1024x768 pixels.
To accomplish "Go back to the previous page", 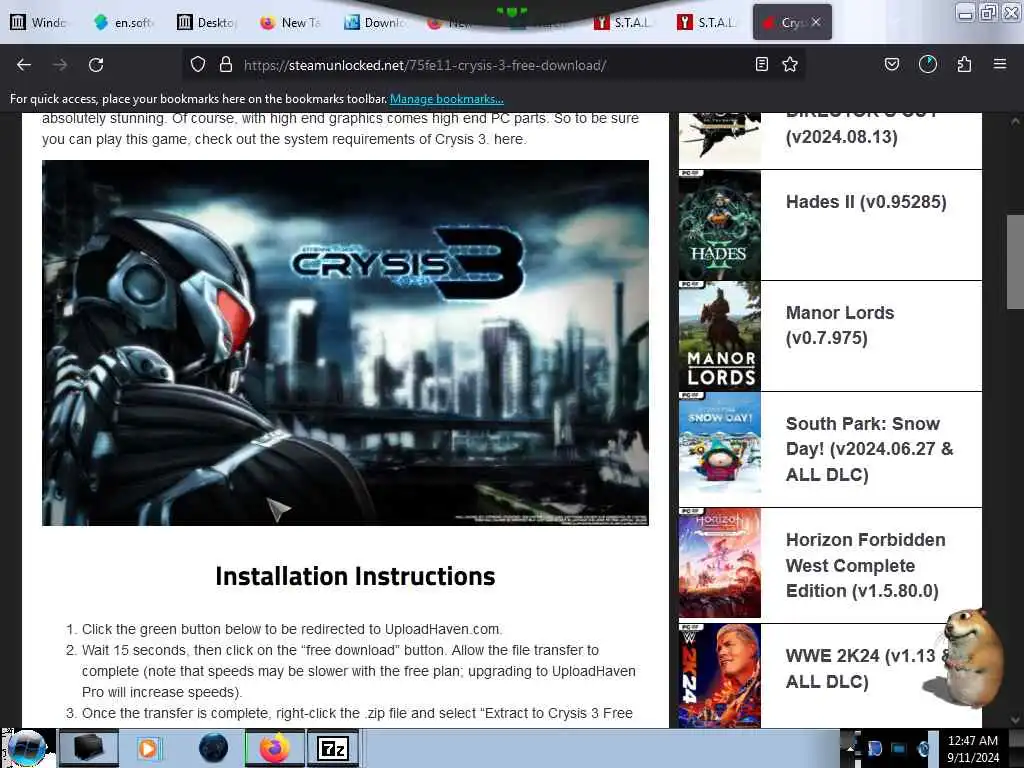I will (24, 65).
